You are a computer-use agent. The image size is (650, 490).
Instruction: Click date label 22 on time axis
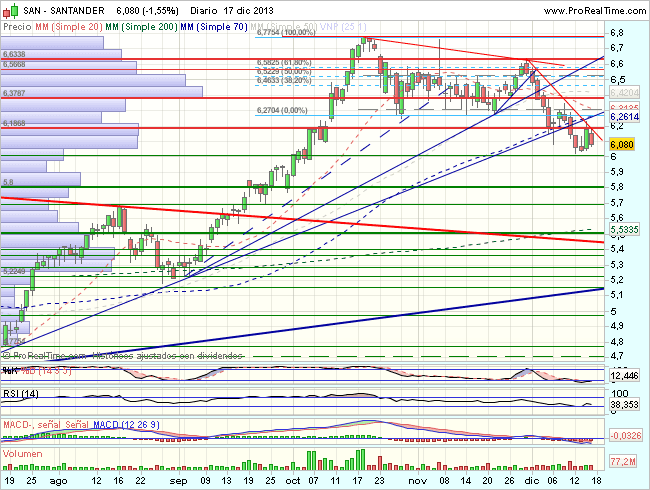pos(141,481)
